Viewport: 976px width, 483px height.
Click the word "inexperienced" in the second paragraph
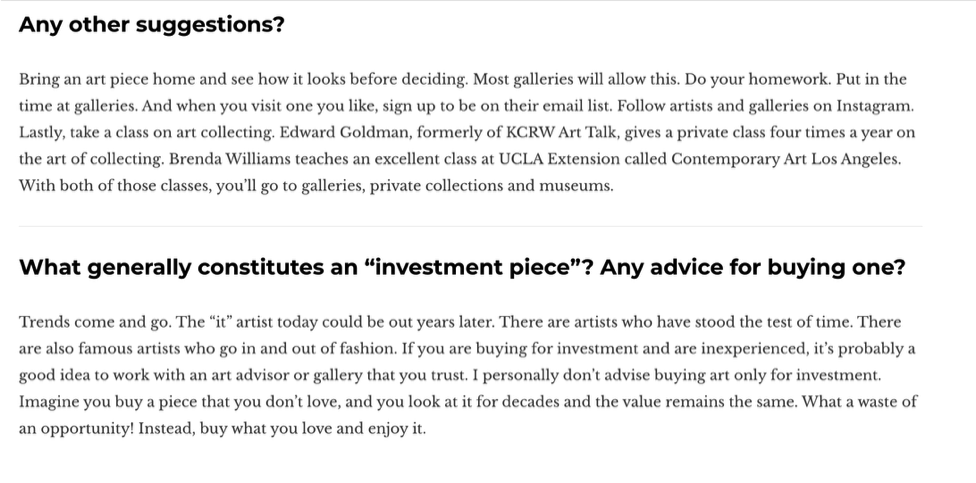click(754, 349)
